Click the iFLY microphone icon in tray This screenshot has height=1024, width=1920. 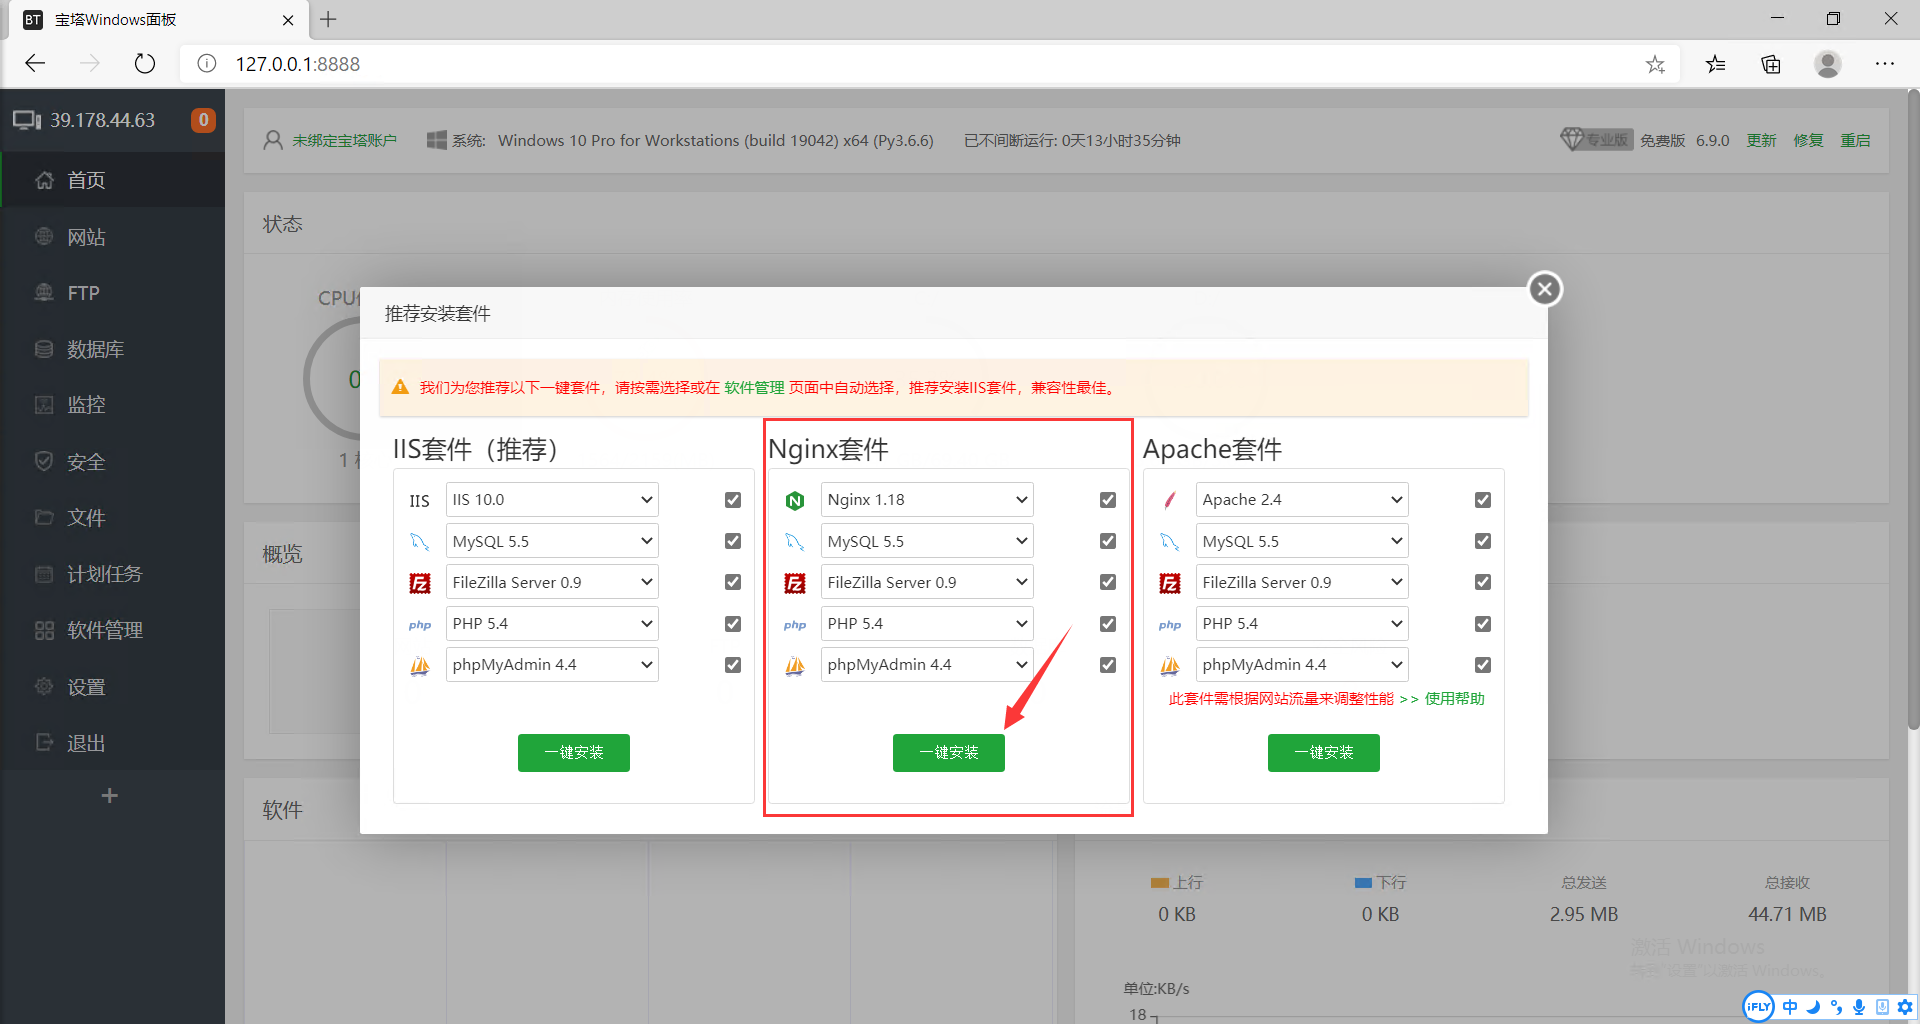pos(1859,1007)
